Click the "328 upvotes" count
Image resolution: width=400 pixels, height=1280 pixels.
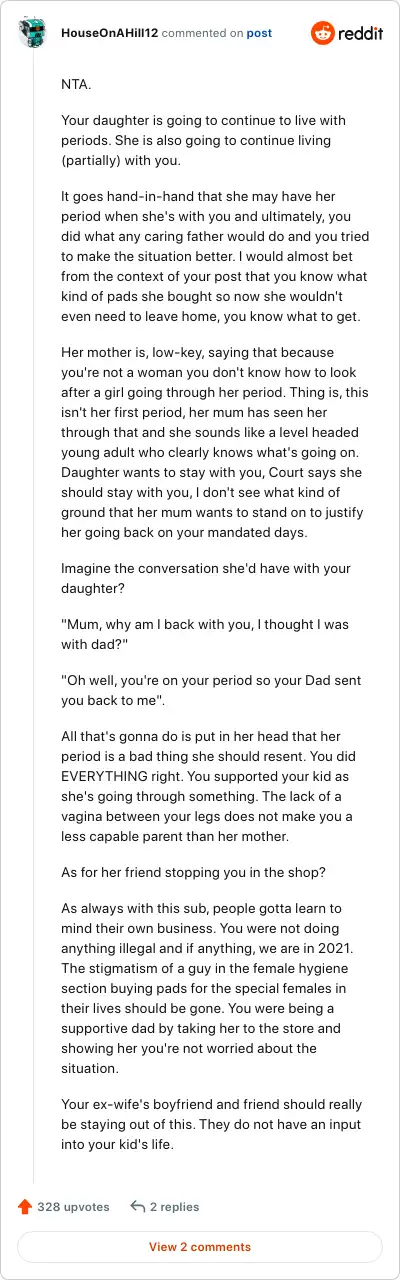pos(73,1207)
